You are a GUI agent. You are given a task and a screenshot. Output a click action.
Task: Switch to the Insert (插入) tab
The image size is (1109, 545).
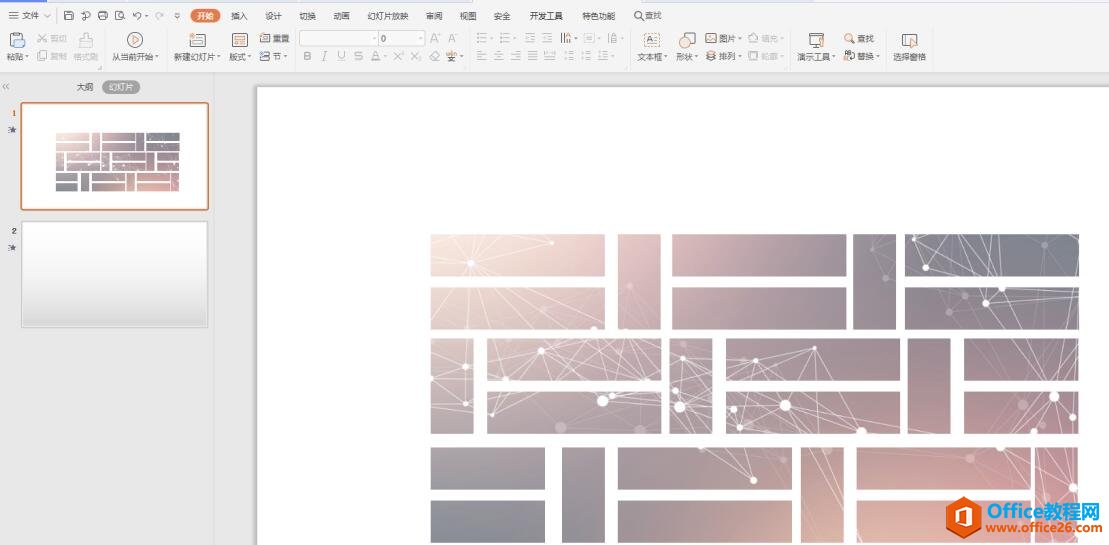[x=239, y=16]
